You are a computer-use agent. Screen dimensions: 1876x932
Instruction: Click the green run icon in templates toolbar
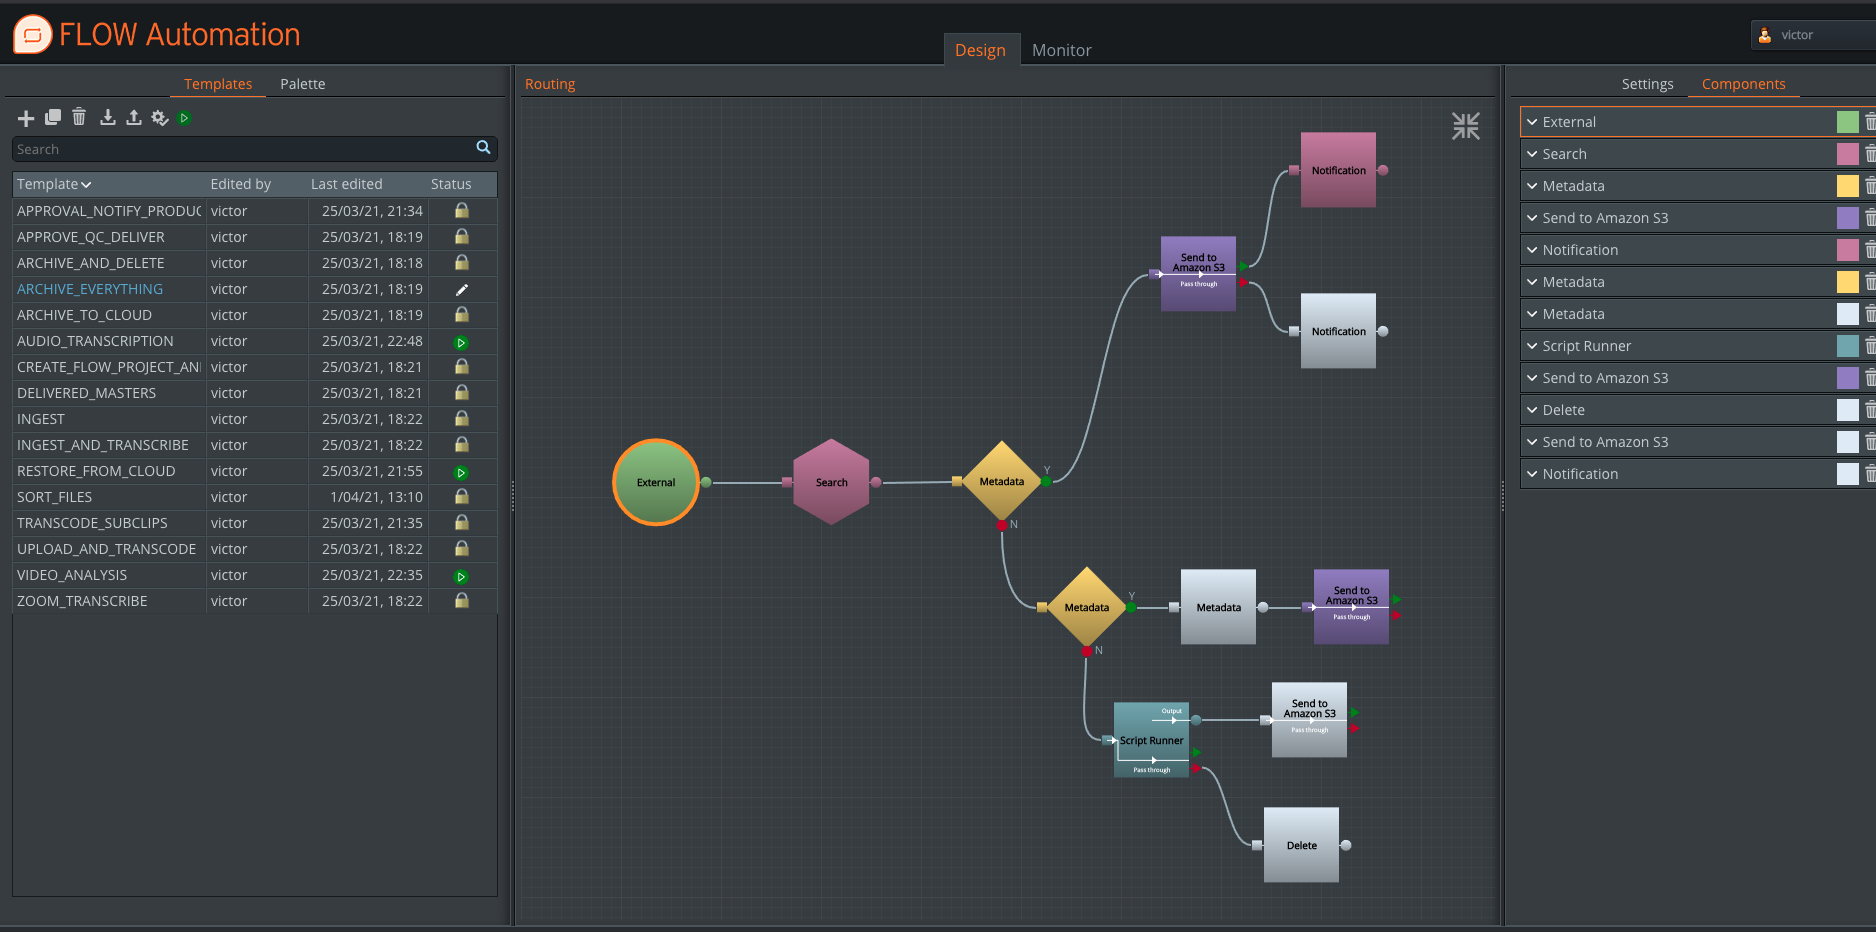point(184,118)
